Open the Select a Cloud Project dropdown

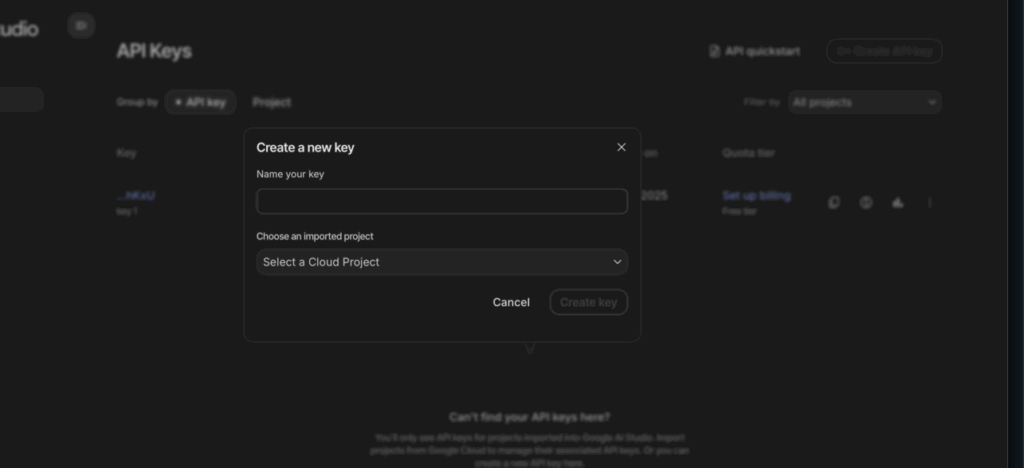[x=441, y=262]
